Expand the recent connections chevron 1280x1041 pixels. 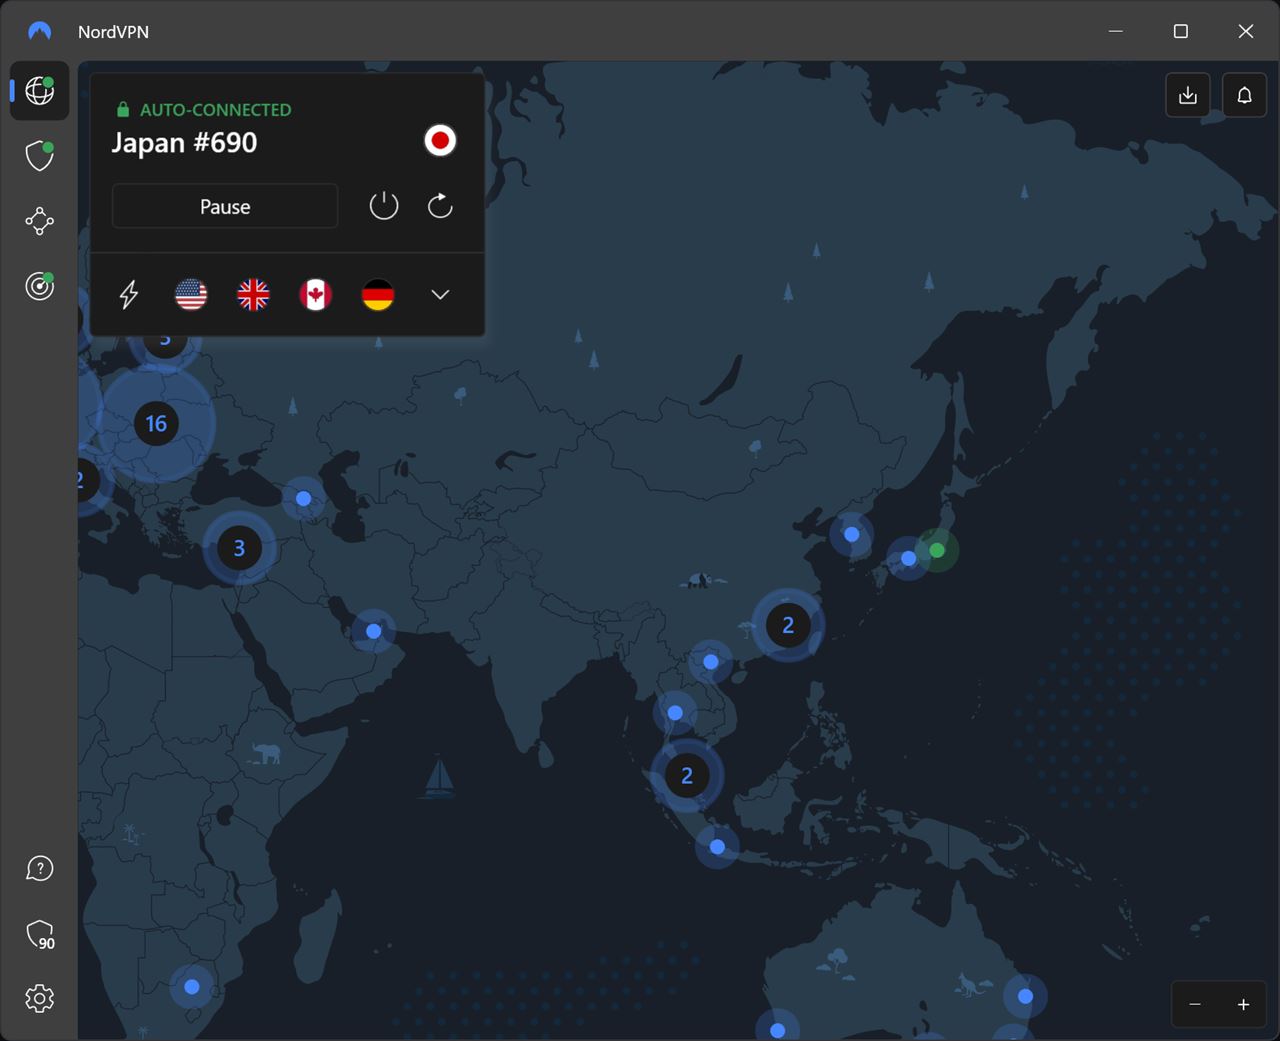click(x=440, y=294)
